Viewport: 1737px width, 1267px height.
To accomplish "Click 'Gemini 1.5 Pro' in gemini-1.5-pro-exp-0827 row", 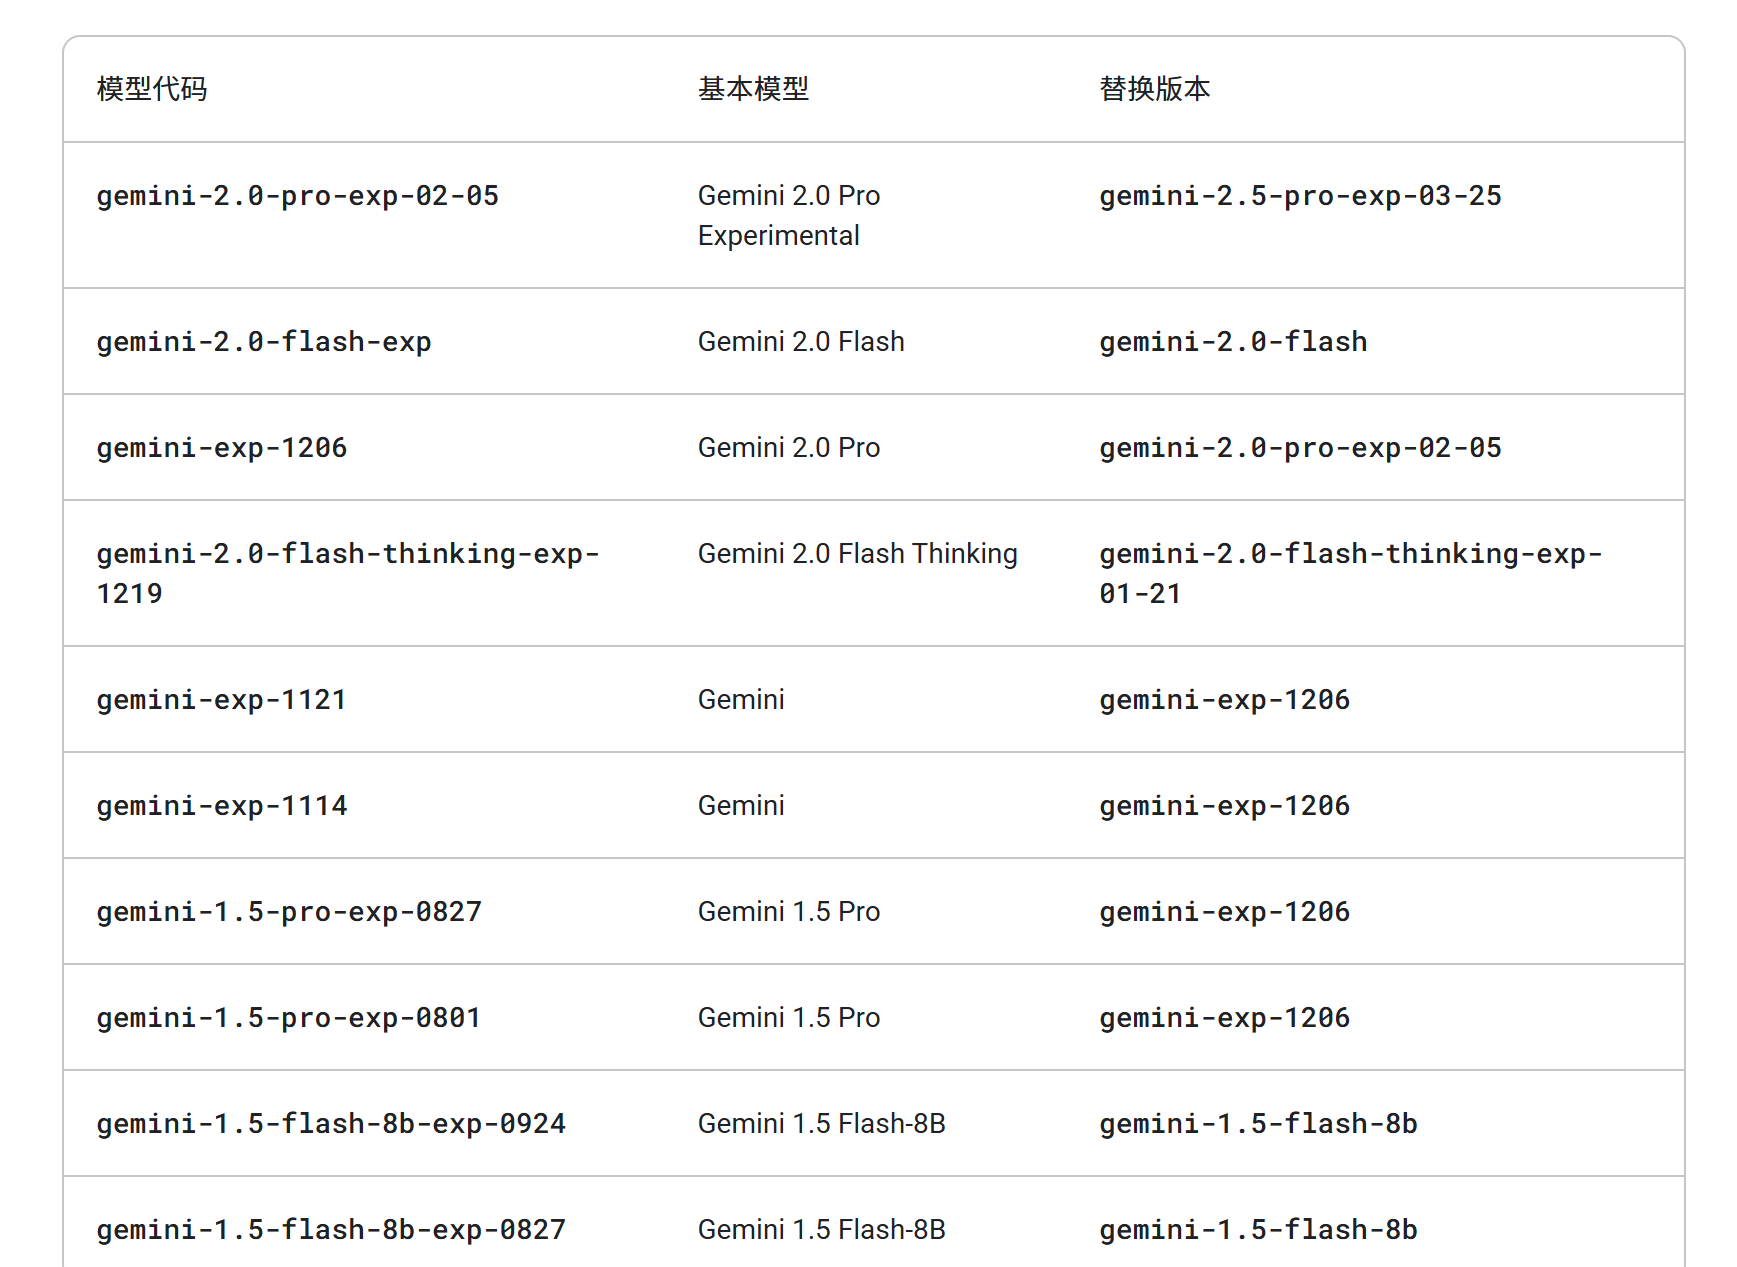I will (x=789, y=912).
